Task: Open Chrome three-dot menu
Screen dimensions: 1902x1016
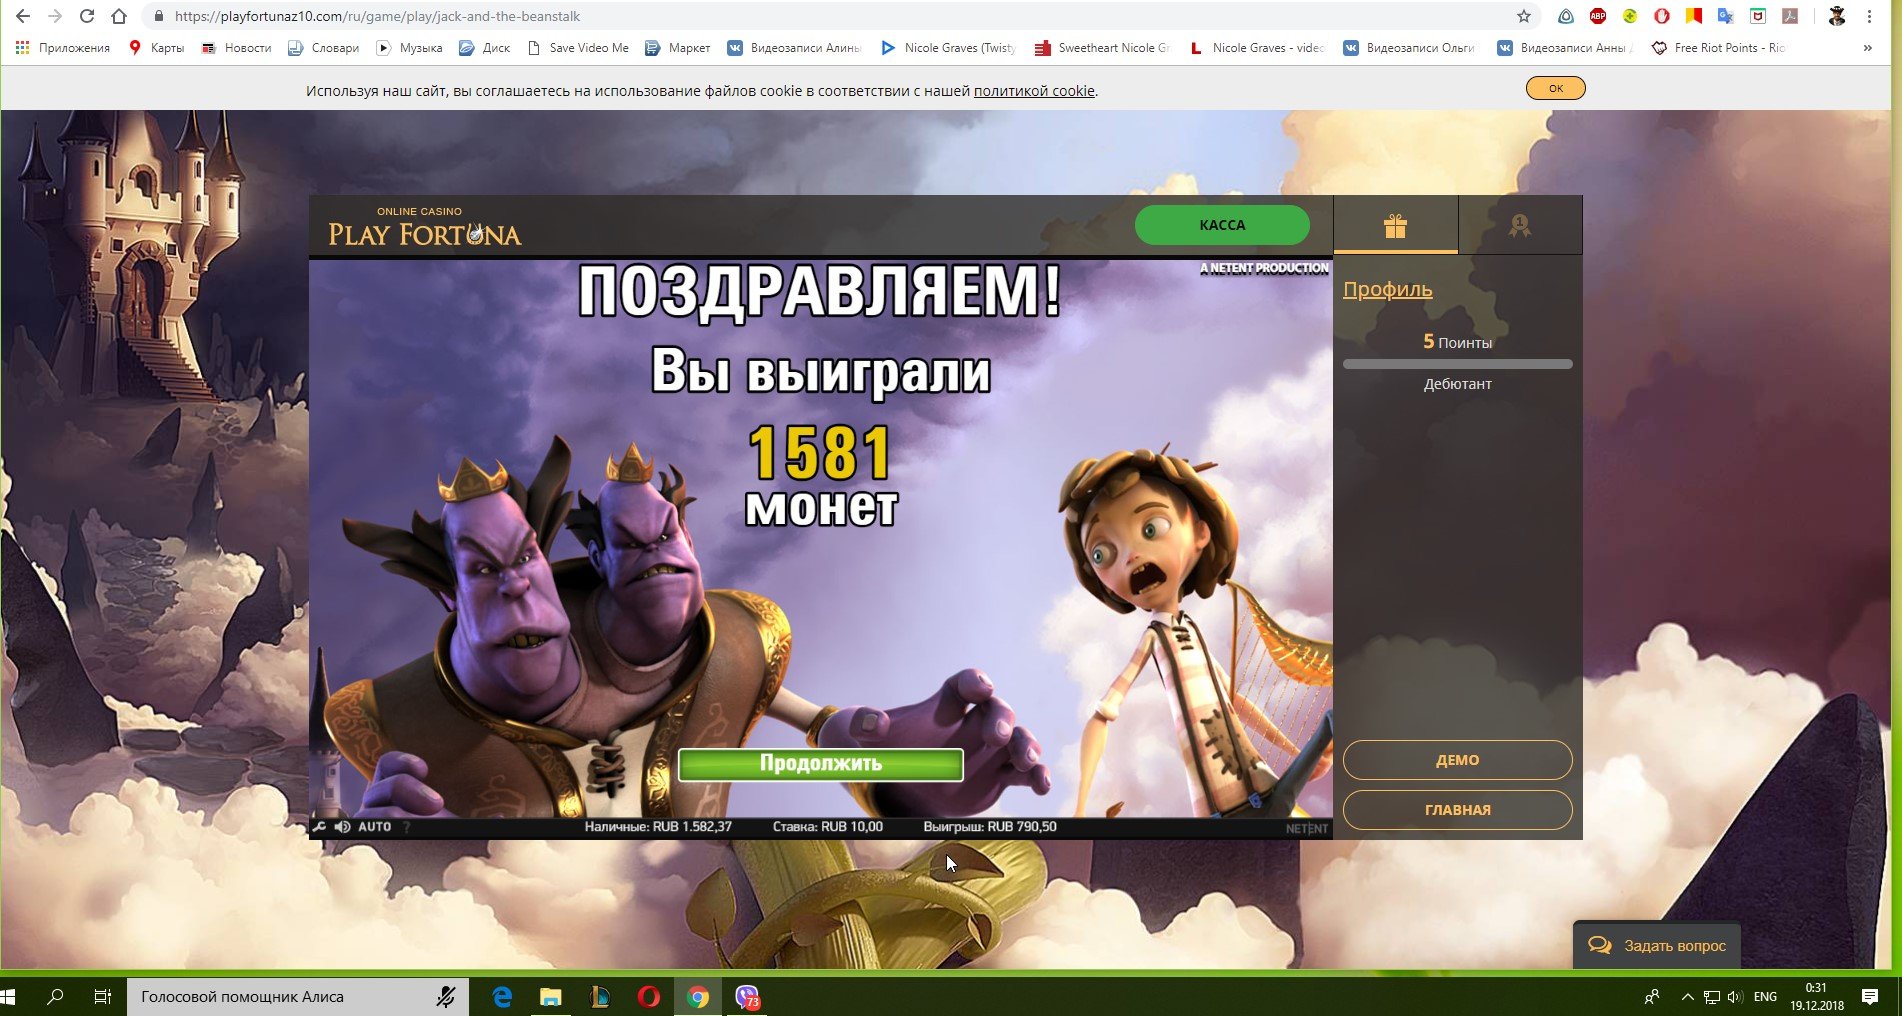Action: [1869, 16]
